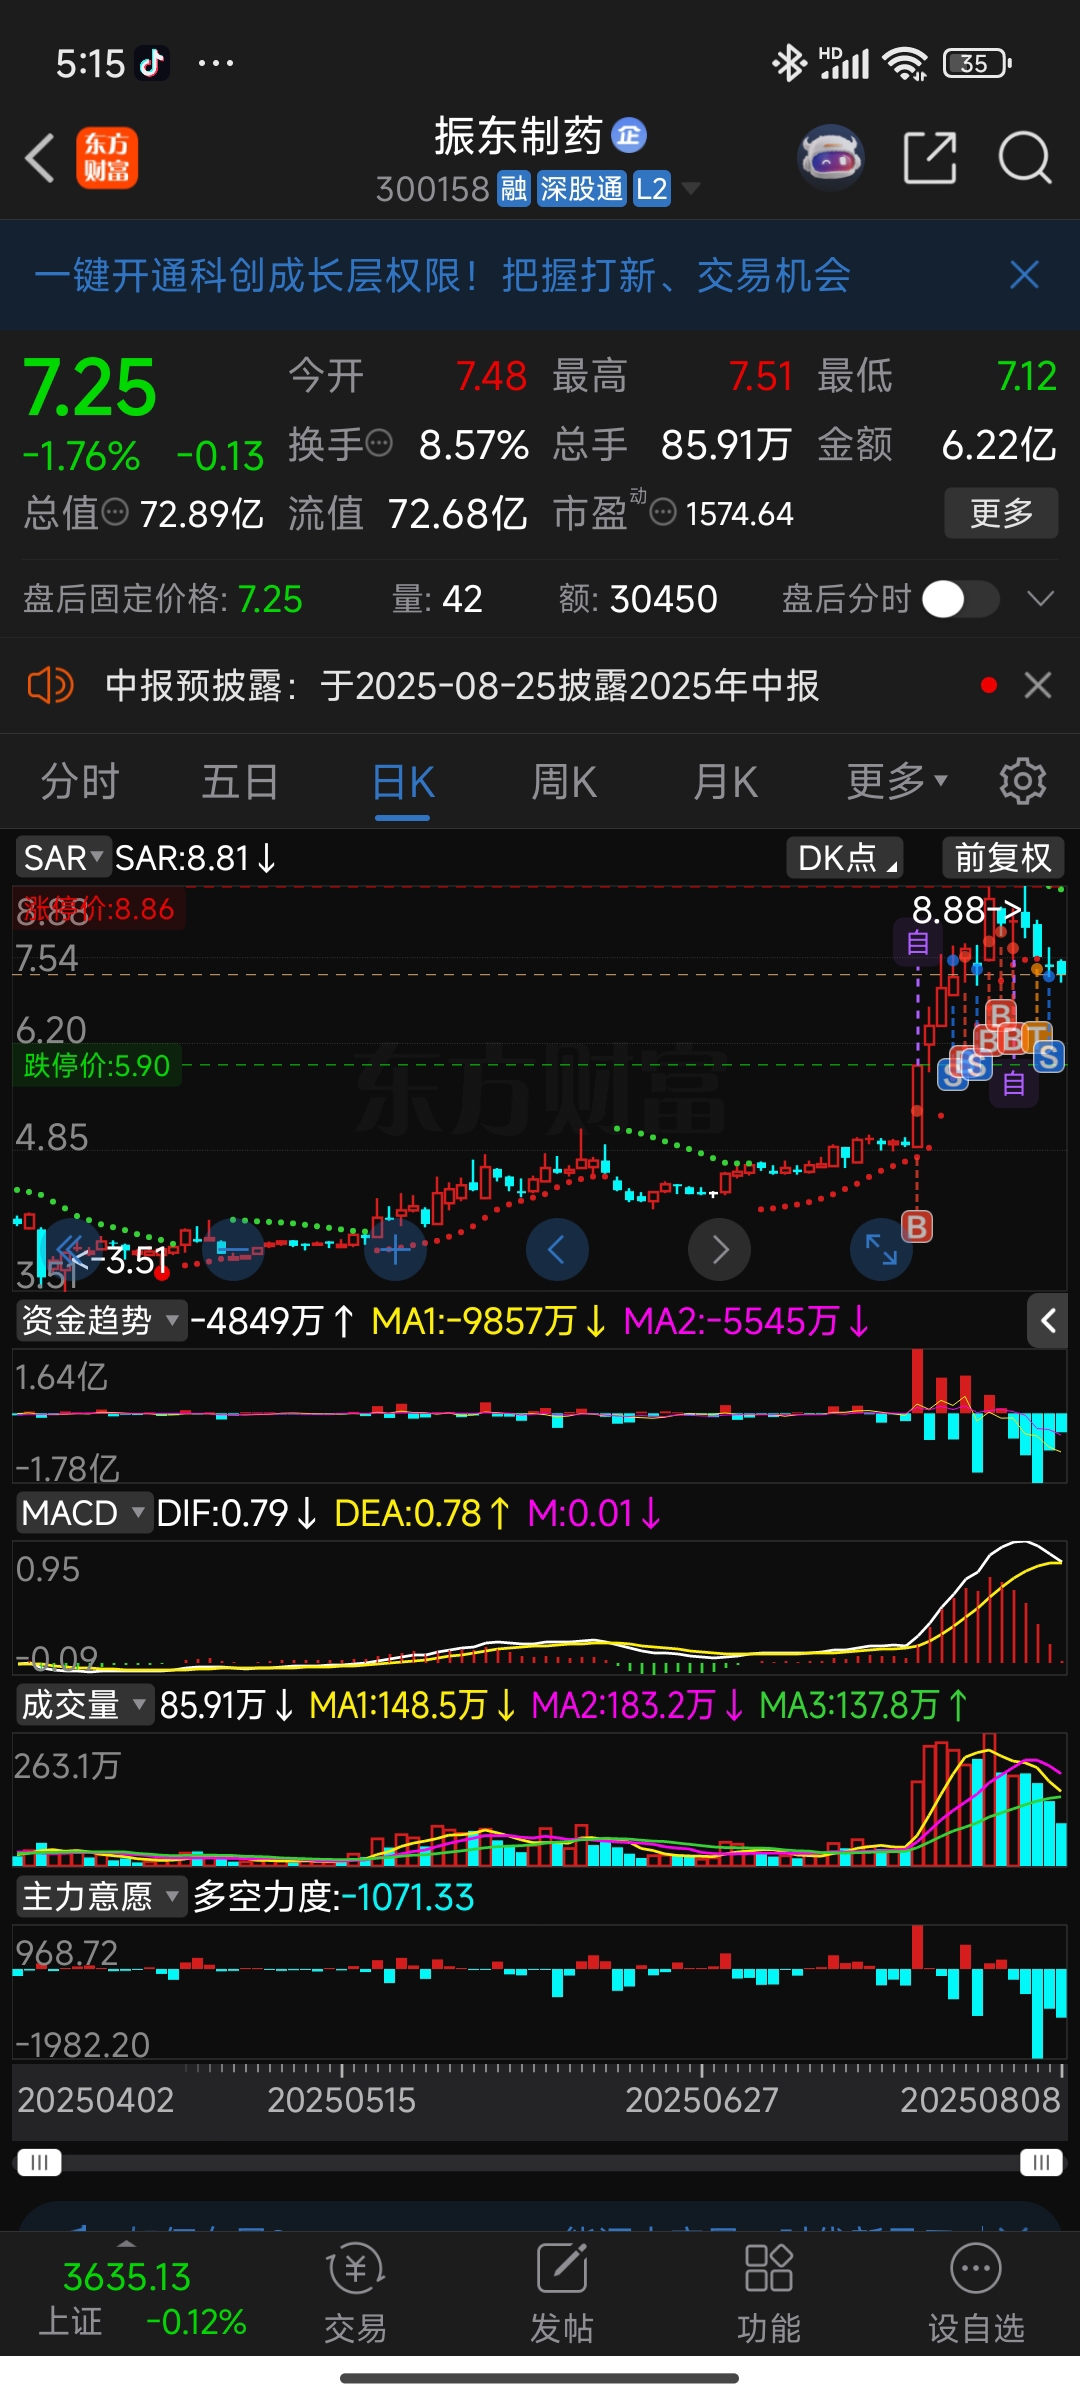Tap the 融 margin badge

513,189
